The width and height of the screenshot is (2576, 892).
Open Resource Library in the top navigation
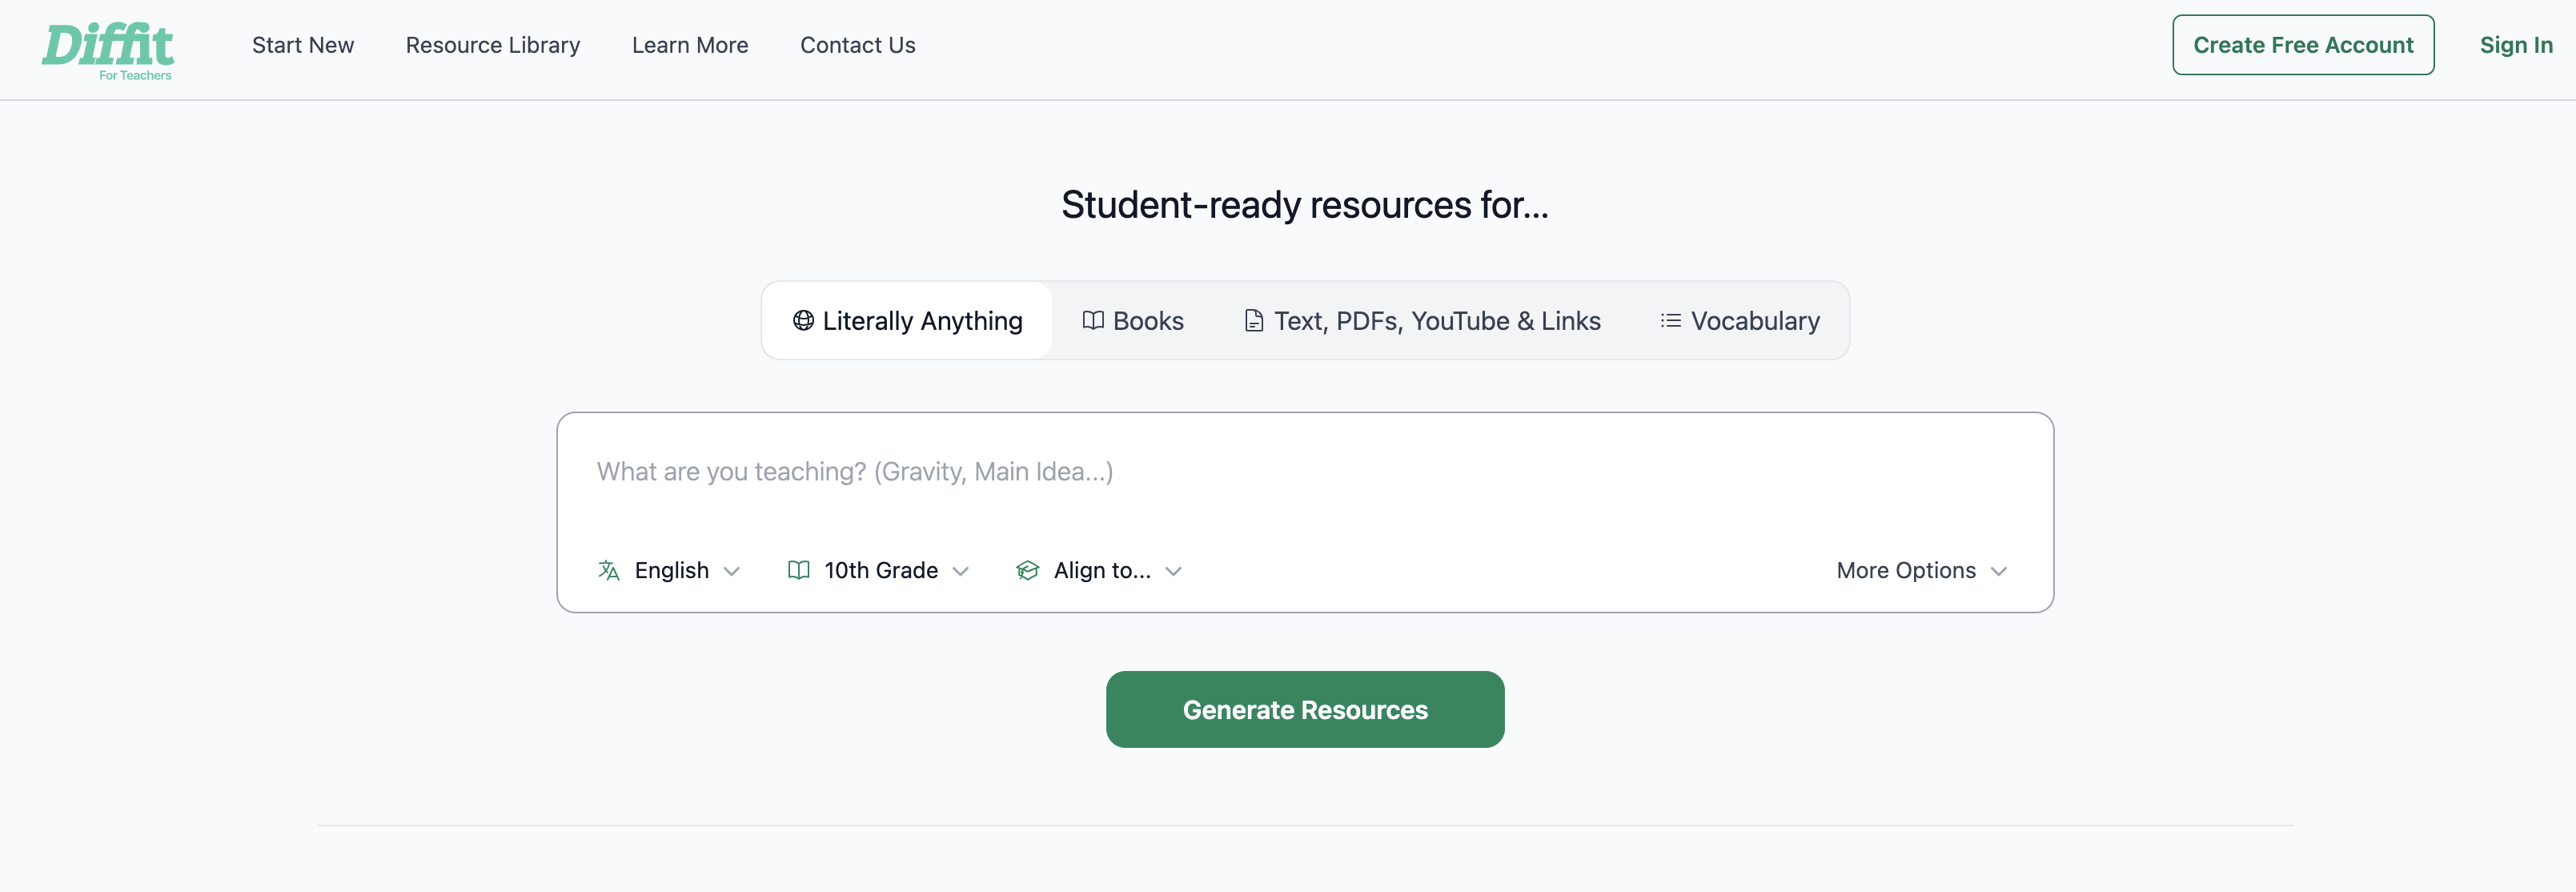tap(492, 45)
